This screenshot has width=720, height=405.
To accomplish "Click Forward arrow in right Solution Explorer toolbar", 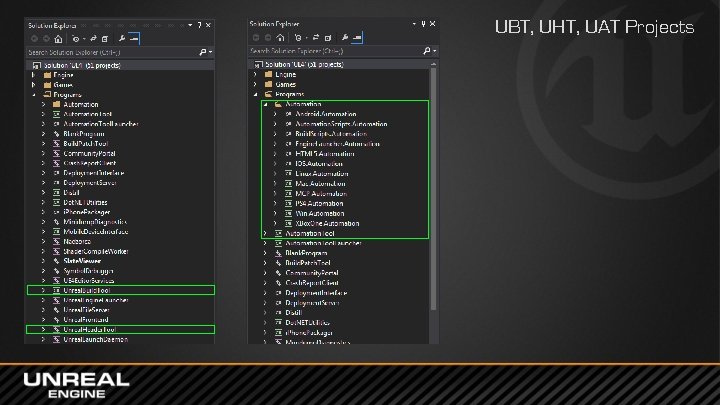I will [x=268, y=38].
